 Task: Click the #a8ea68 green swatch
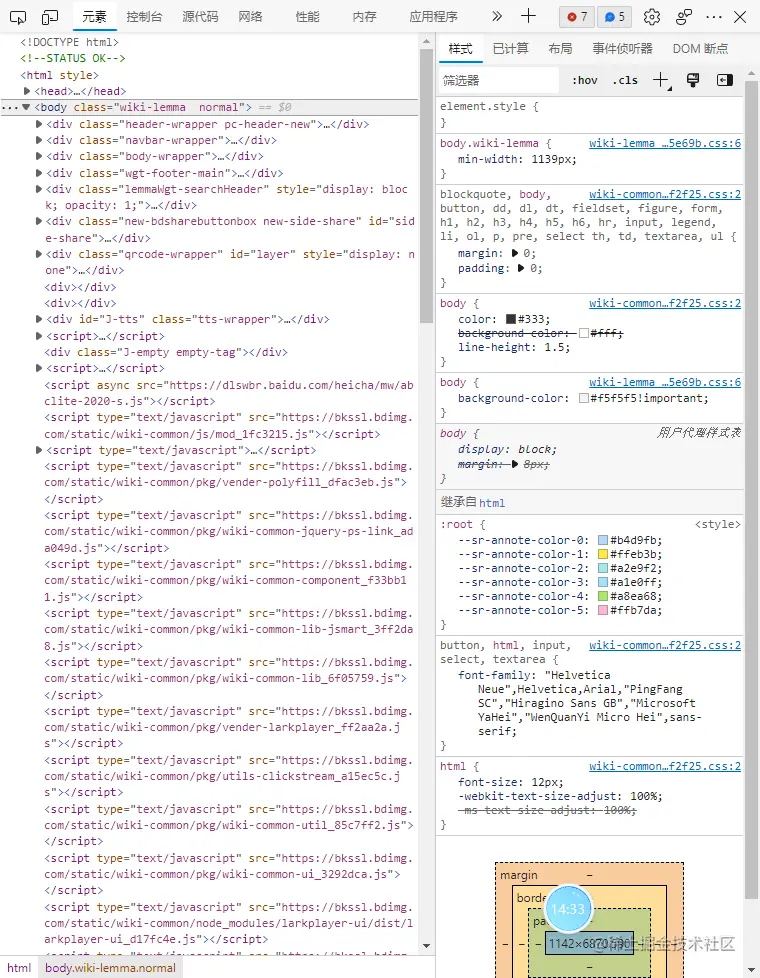(x=603, y=596)
